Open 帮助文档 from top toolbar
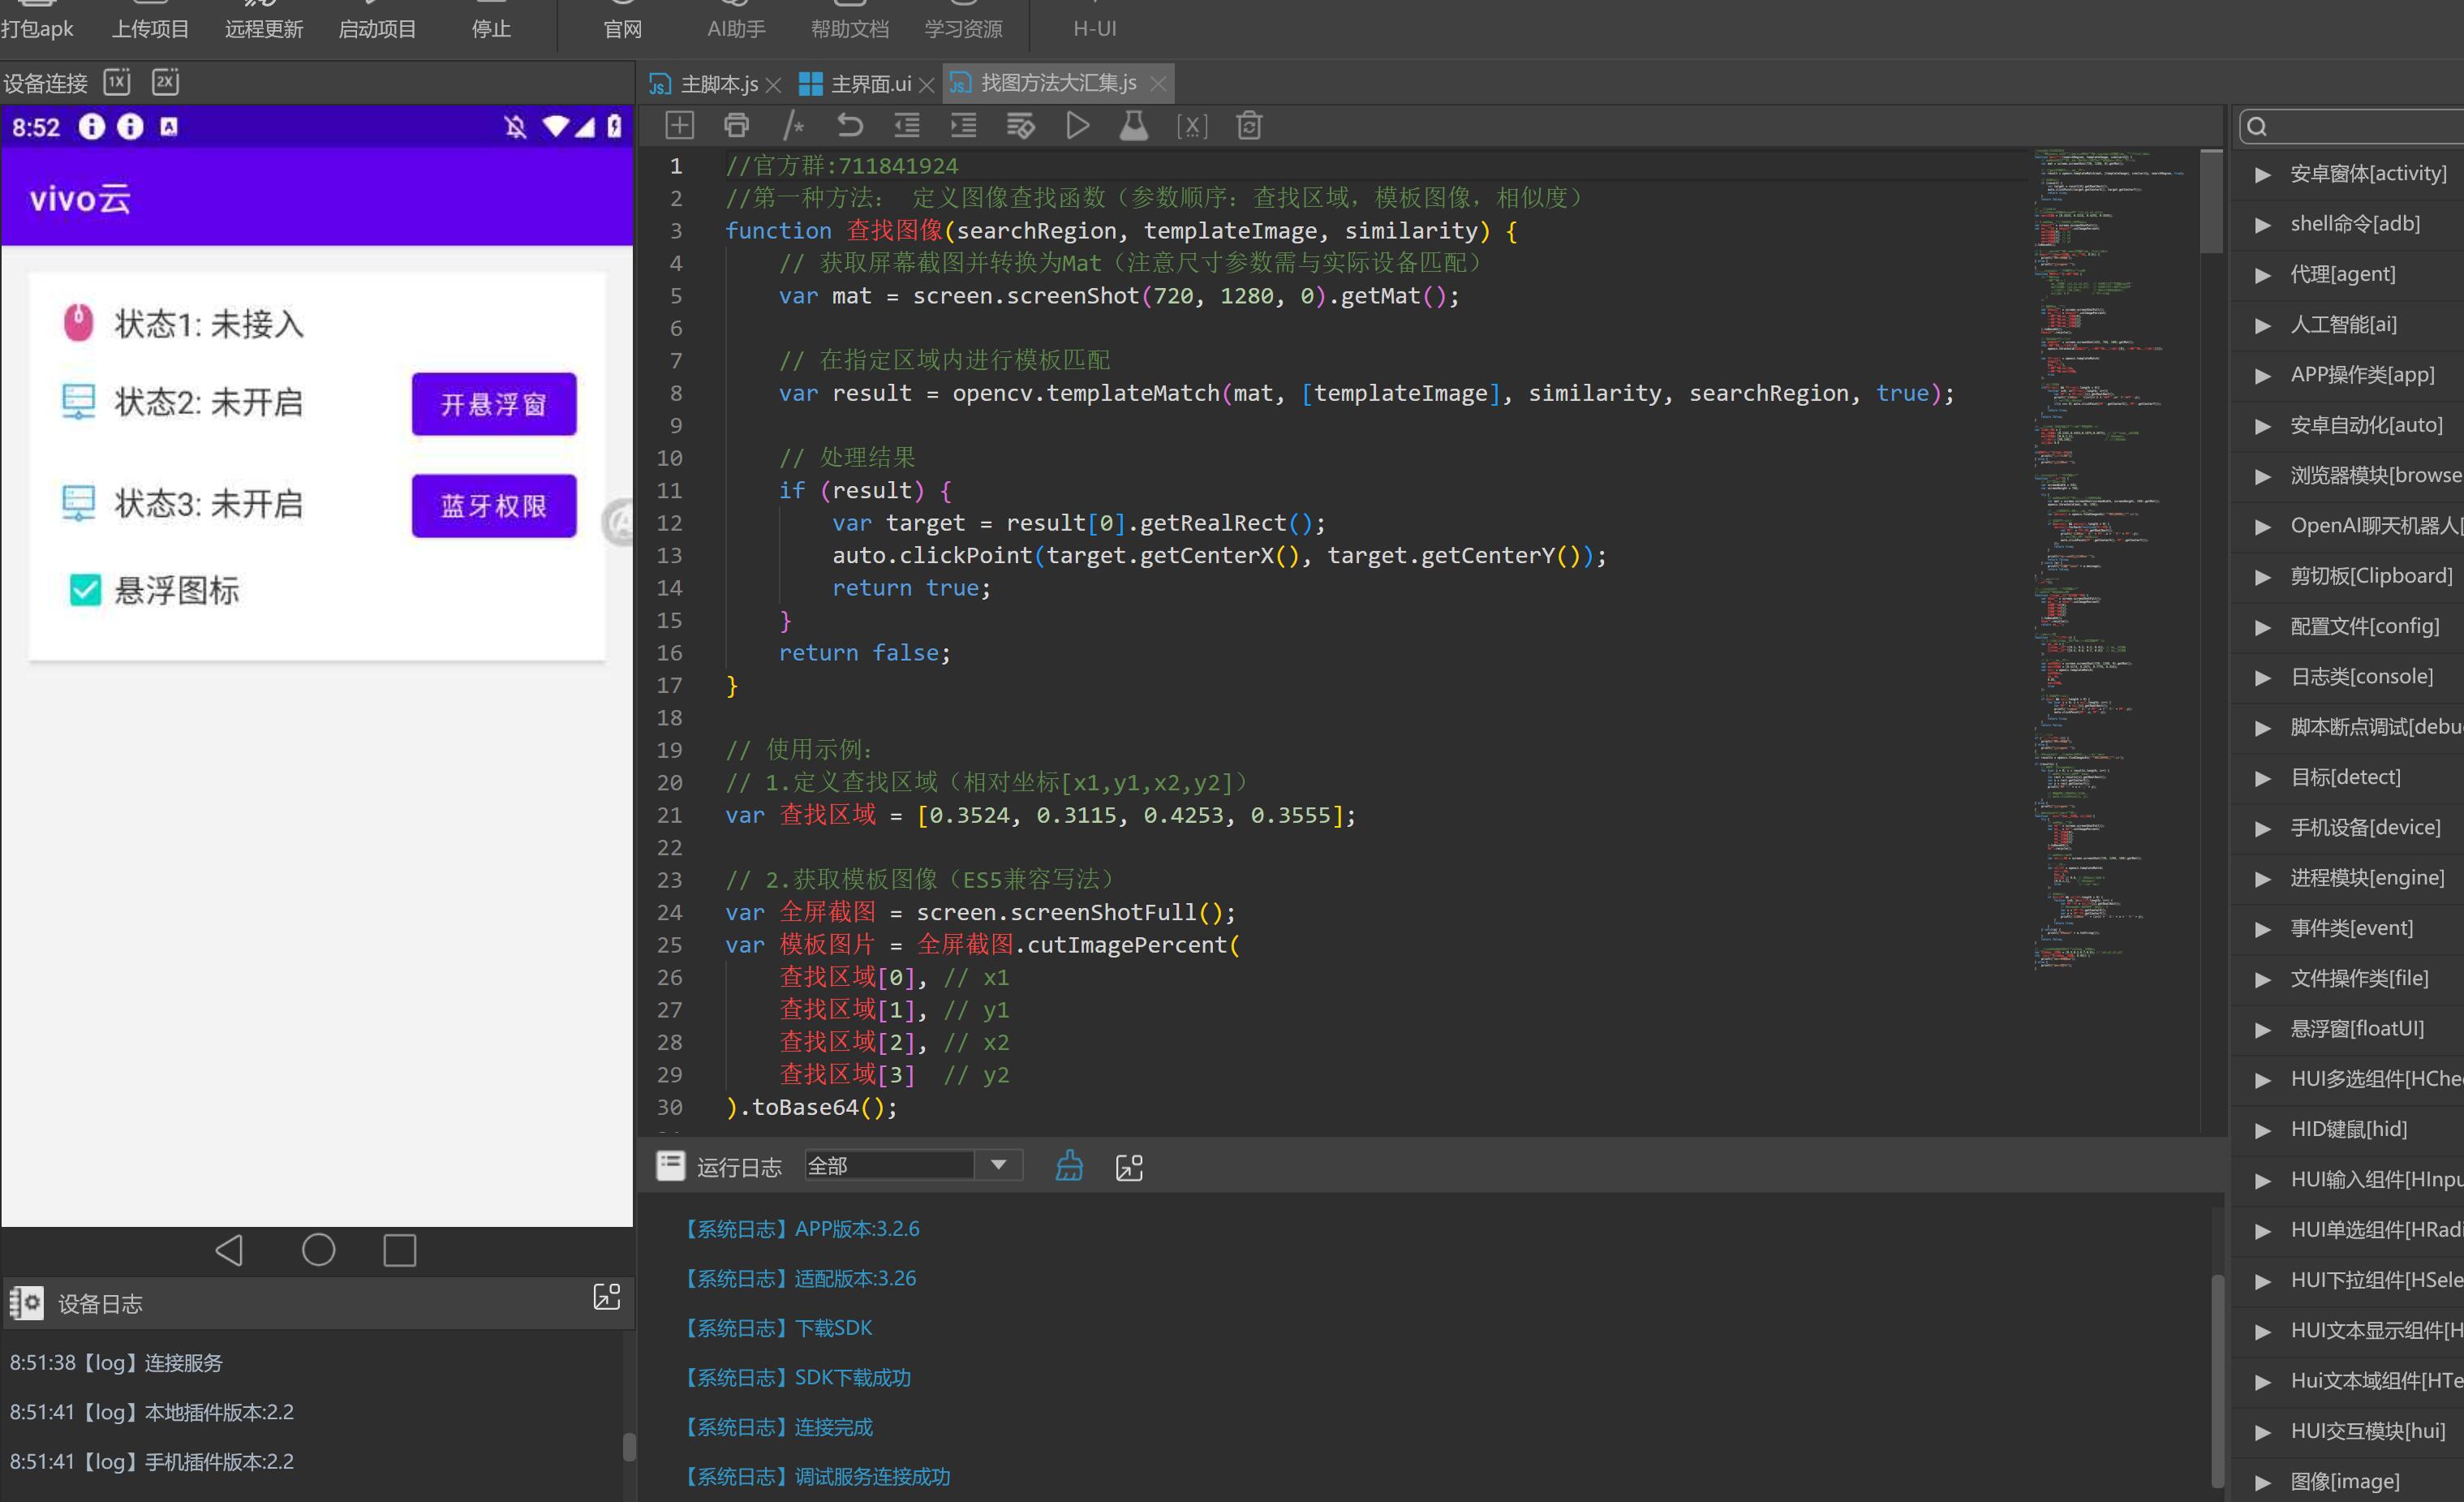The height and width of the screenshot is (1502, 2464). click(x=849, y=28)
